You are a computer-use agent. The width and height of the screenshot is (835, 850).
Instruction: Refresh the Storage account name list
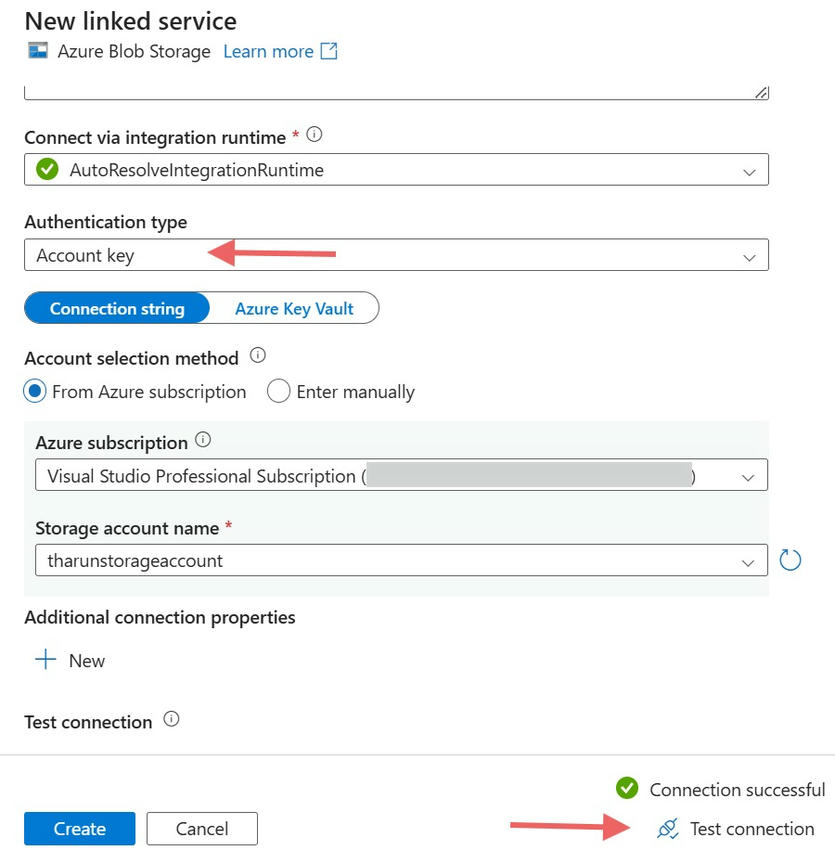click(x=790, y=559)
